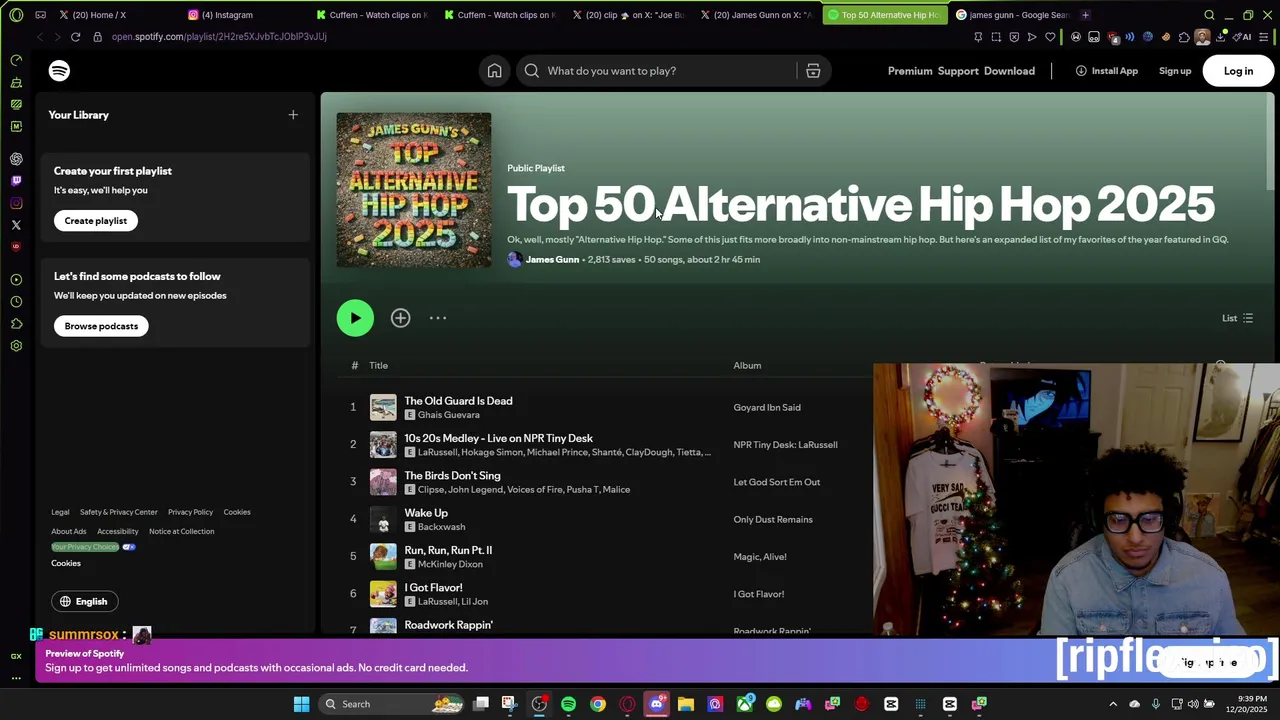Open X (Twitter) from the Opera sidebar
The height and width of the screenshot is (720, 1280).
coord(16,225)
